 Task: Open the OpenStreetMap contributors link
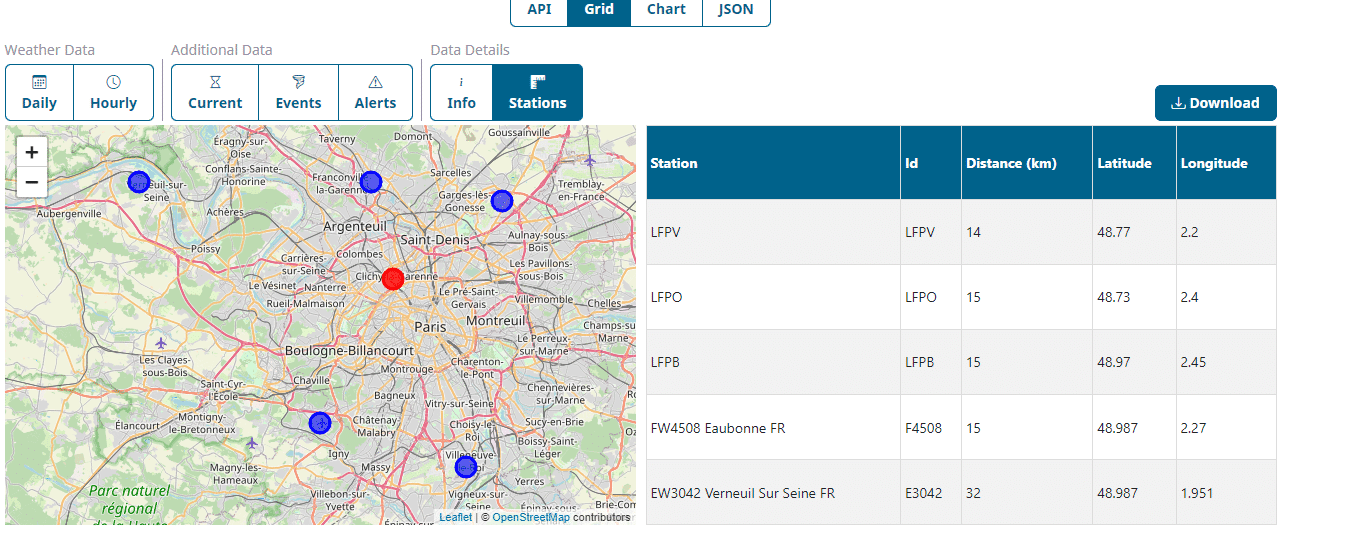530,517
